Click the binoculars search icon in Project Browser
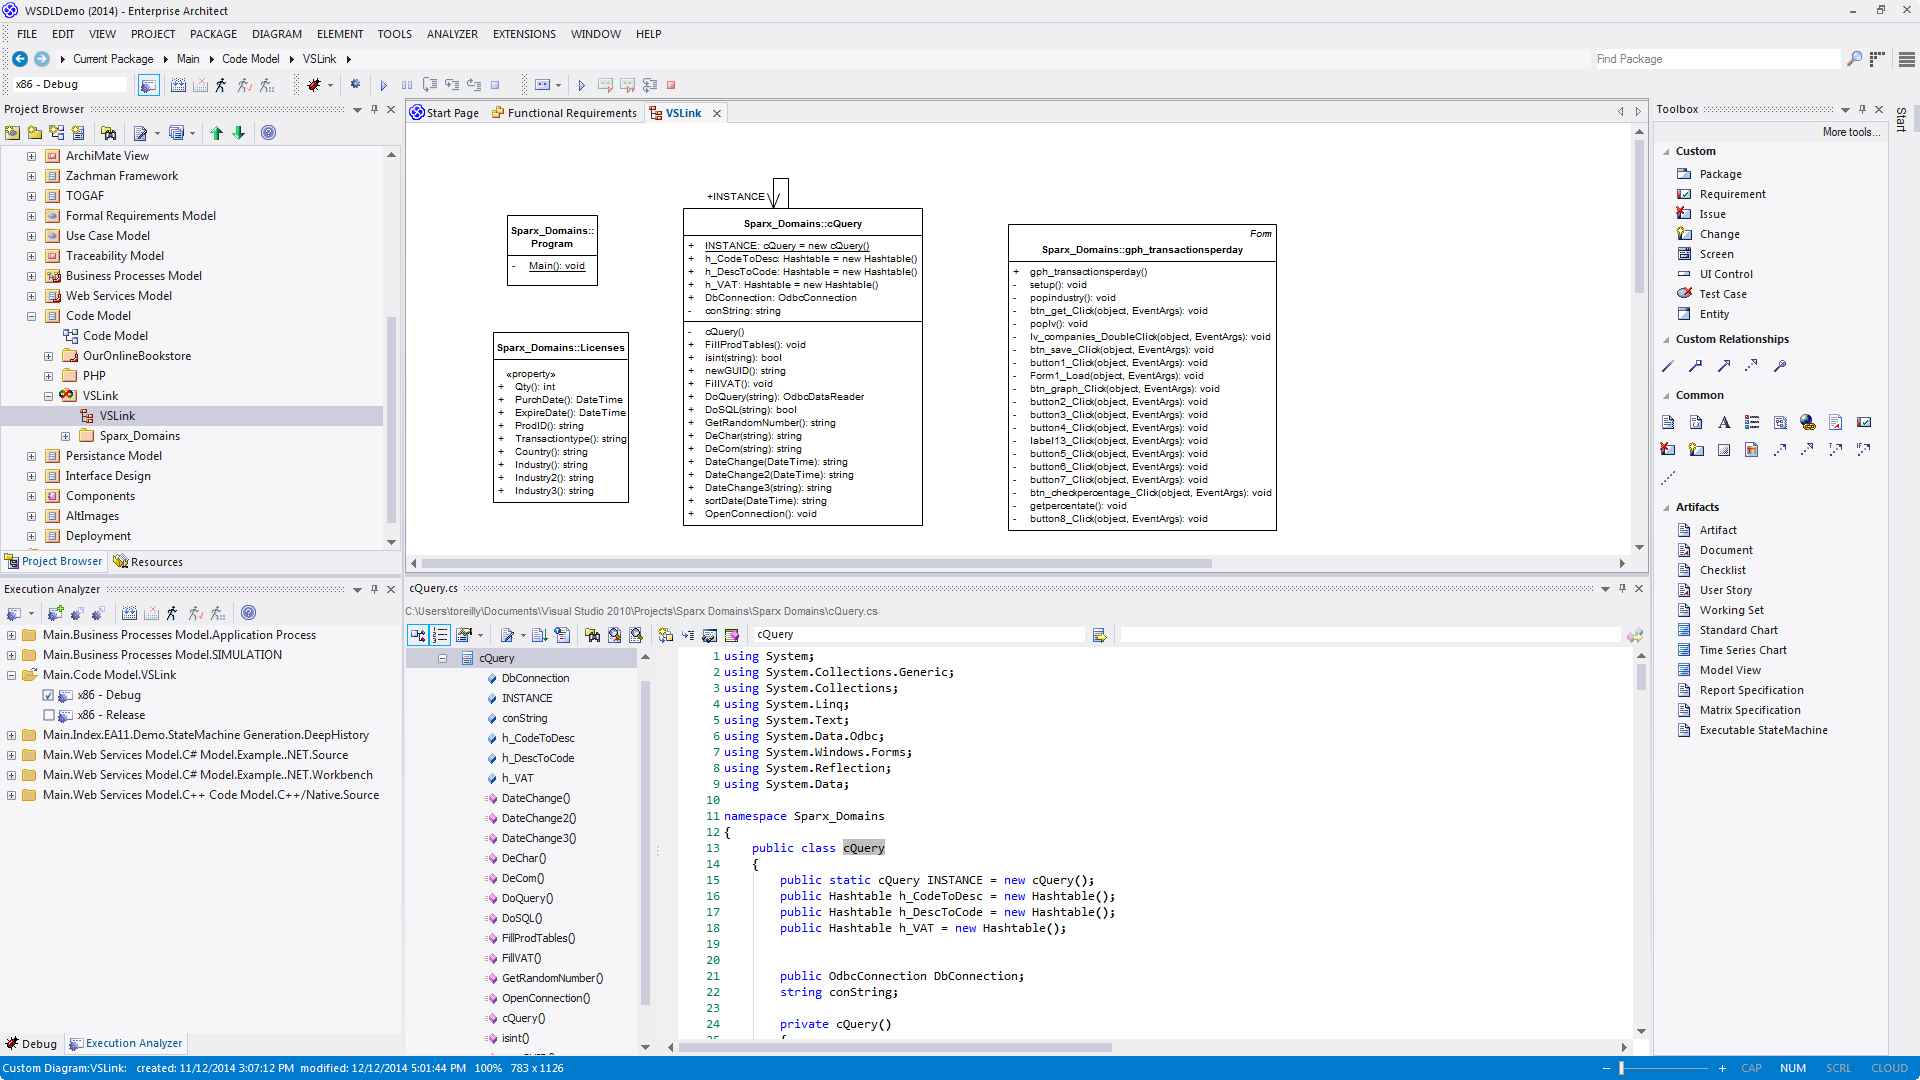 click(109, 133)
